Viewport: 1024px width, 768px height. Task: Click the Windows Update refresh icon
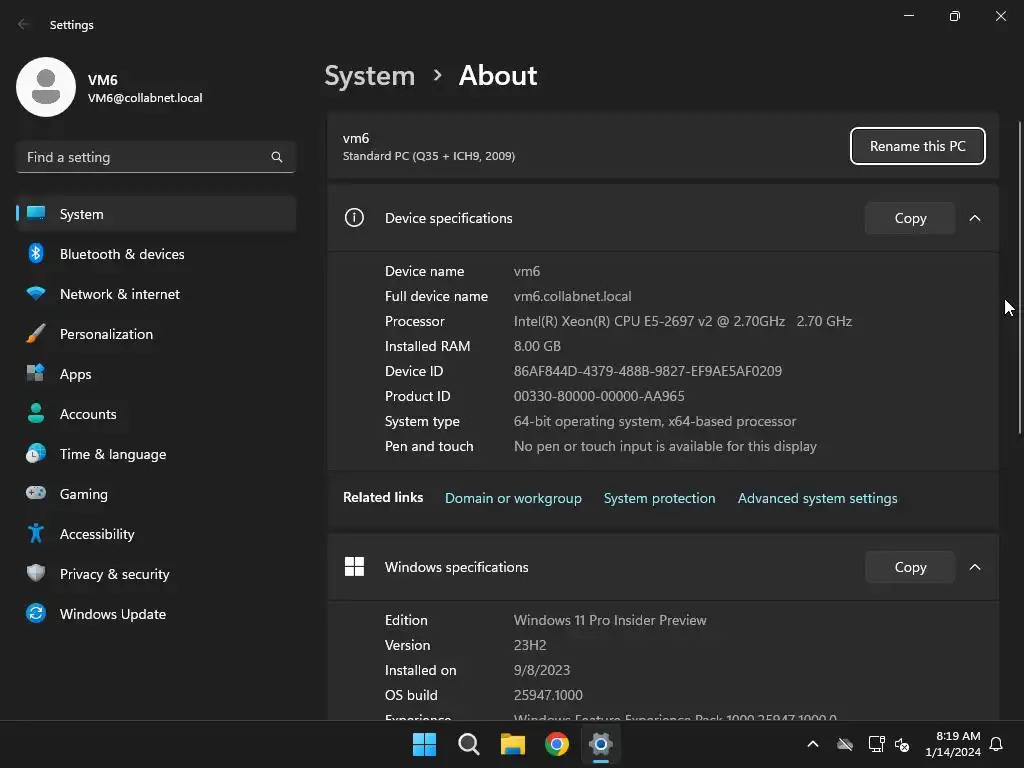36,613
